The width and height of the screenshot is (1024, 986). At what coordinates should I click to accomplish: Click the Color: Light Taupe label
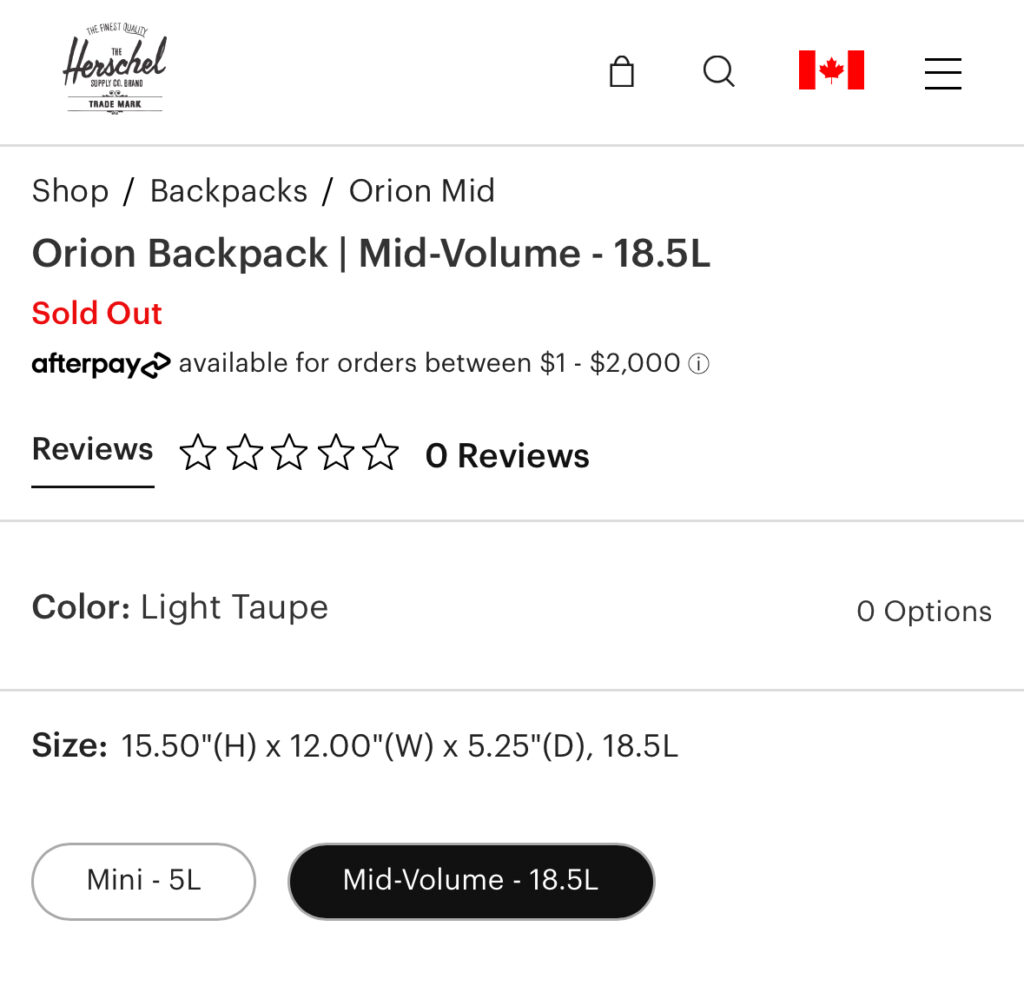(180, 607)
